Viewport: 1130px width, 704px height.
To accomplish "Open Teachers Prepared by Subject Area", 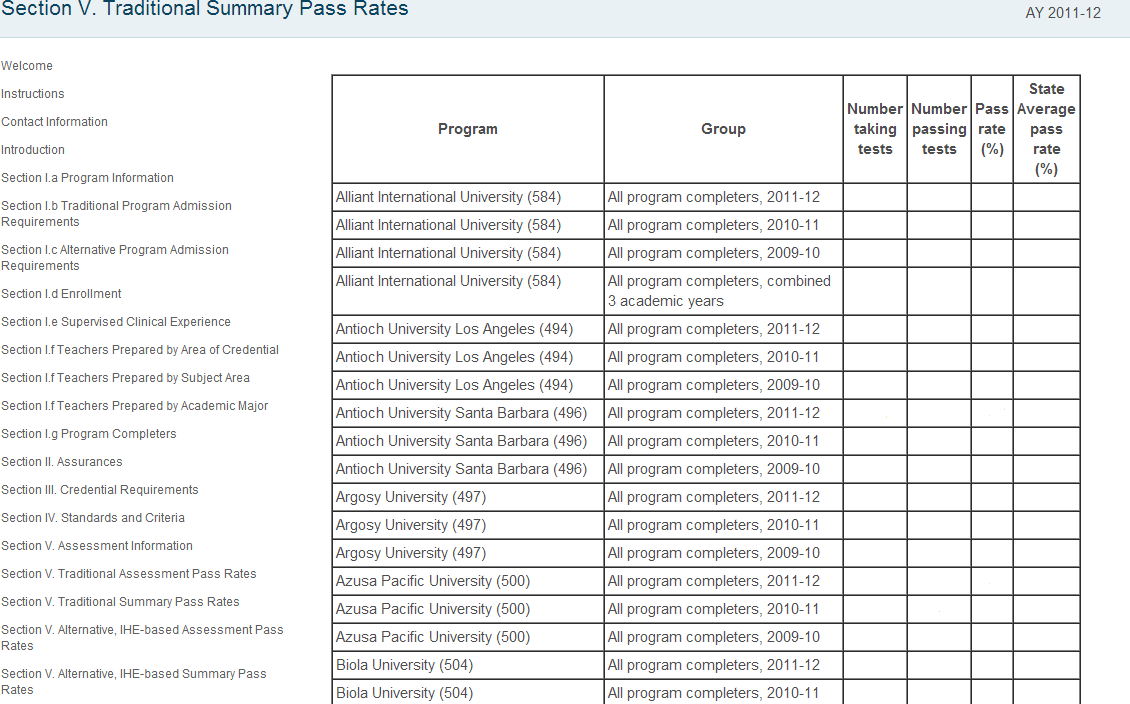I will [x=125, y=378].
